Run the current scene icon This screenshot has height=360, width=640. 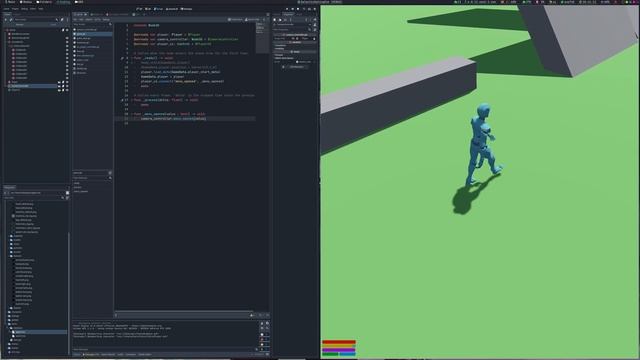(x=304, y=9)
